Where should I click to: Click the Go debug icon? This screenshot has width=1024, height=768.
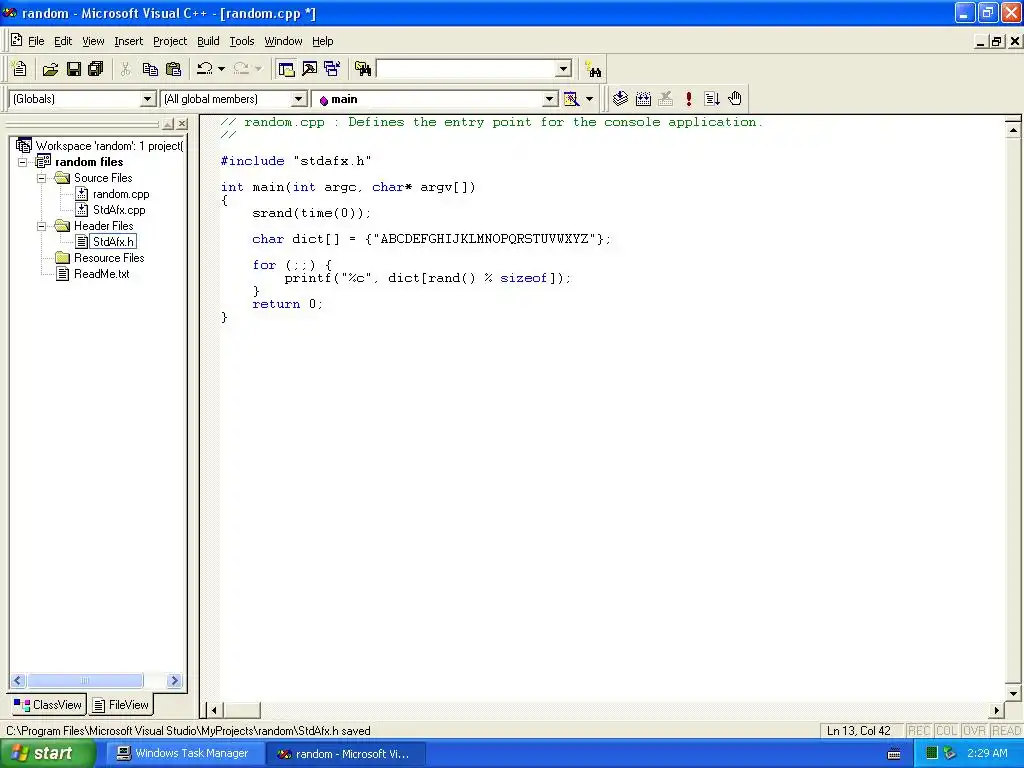click(x=712, y=99)
